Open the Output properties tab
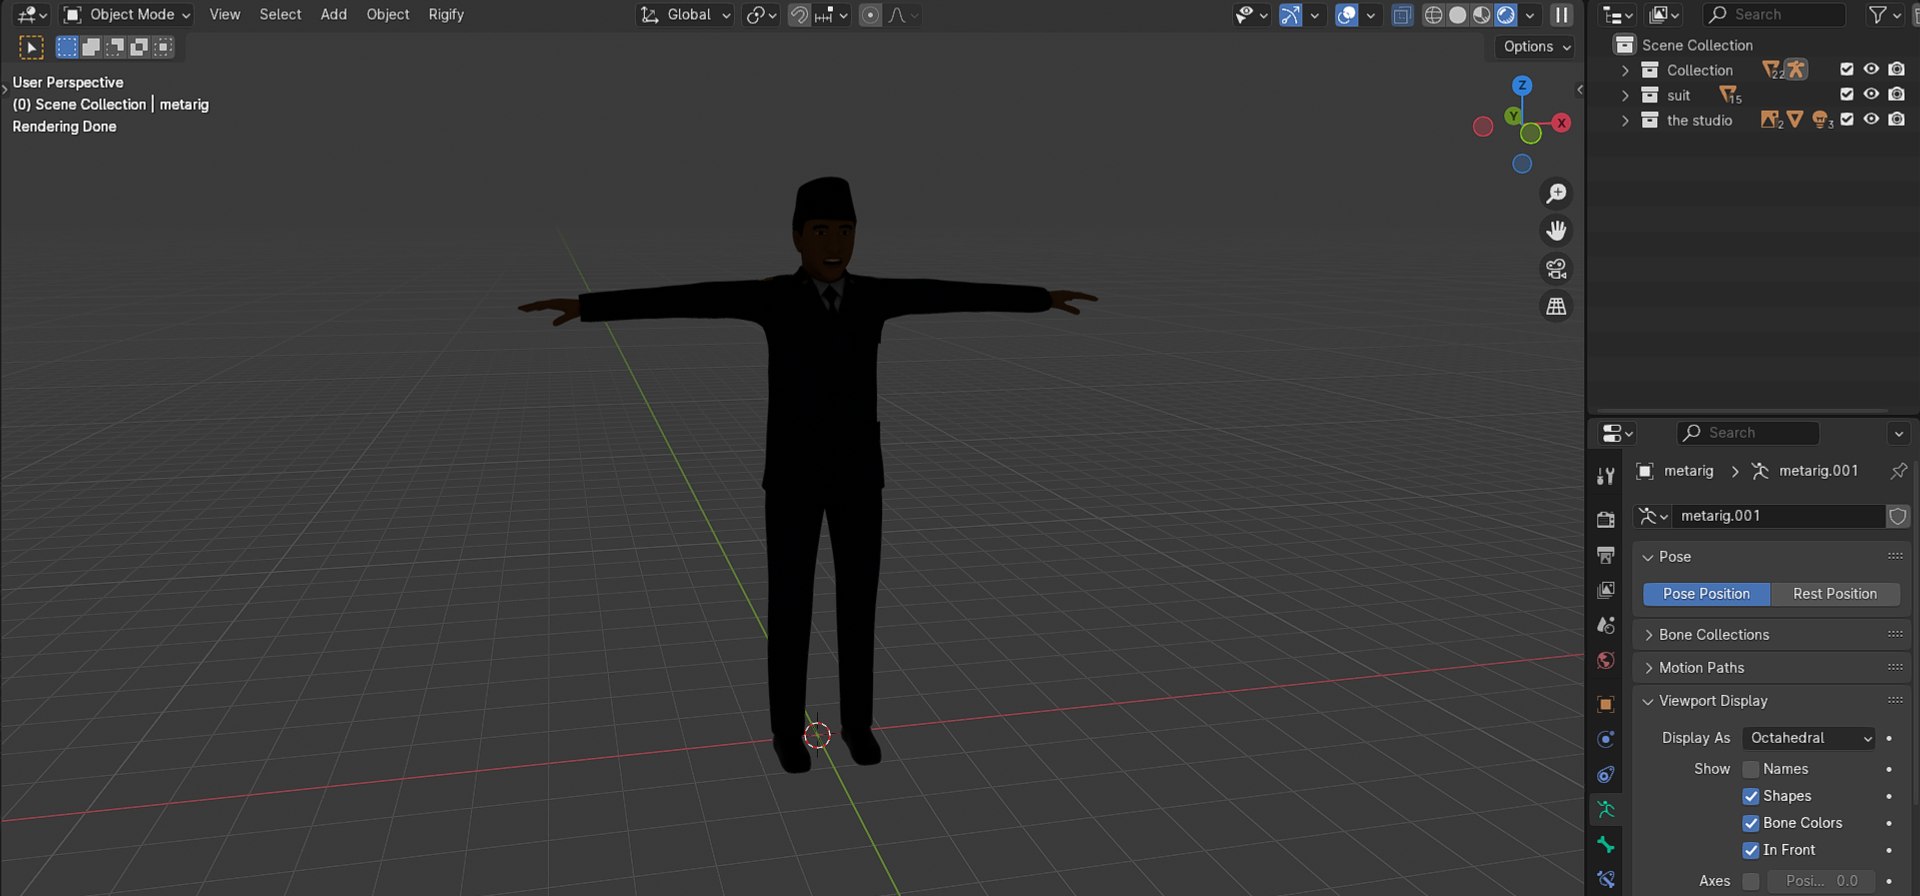1920x896 pixels. click(1606, 555)
